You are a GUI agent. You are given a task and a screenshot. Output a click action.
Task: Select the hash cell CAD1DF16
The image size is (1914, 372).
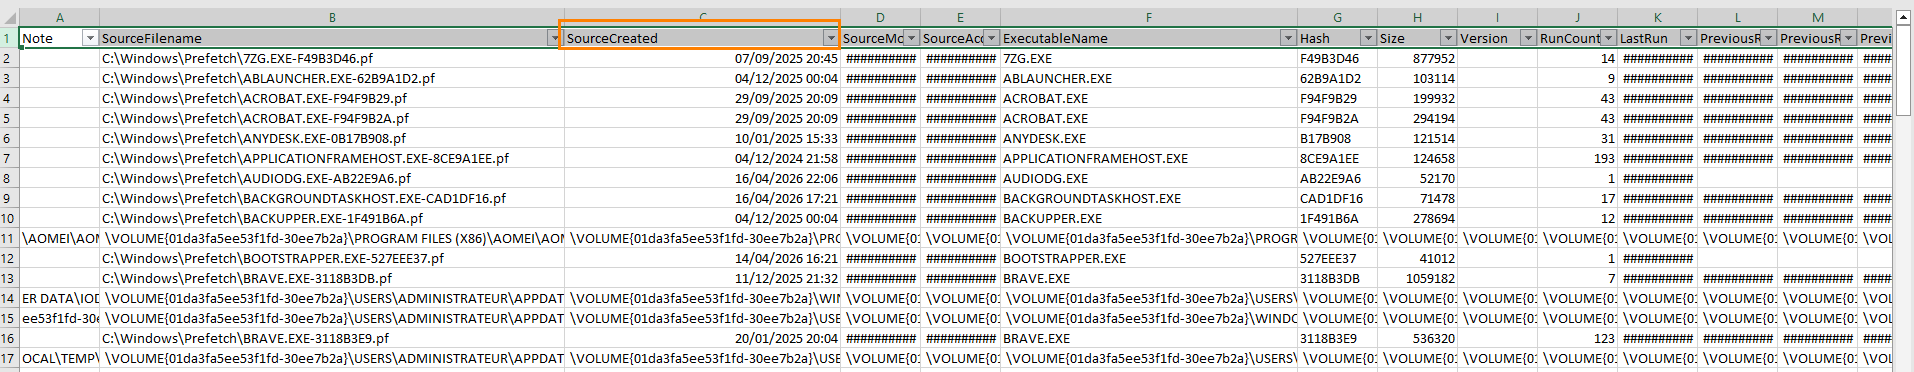click(x=1338, y=198)
